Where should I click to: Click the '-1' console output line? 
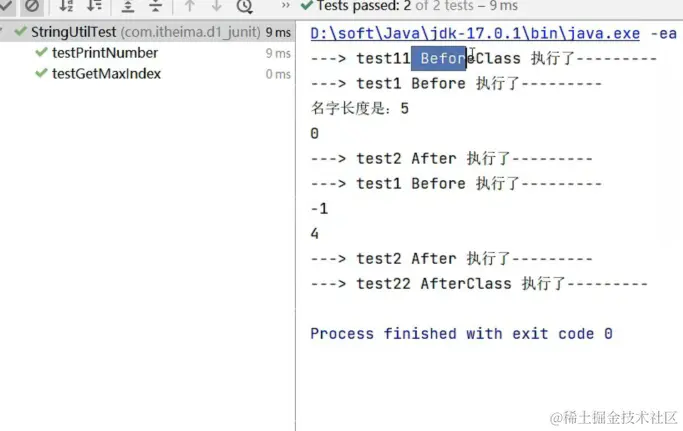pos(319,209)
